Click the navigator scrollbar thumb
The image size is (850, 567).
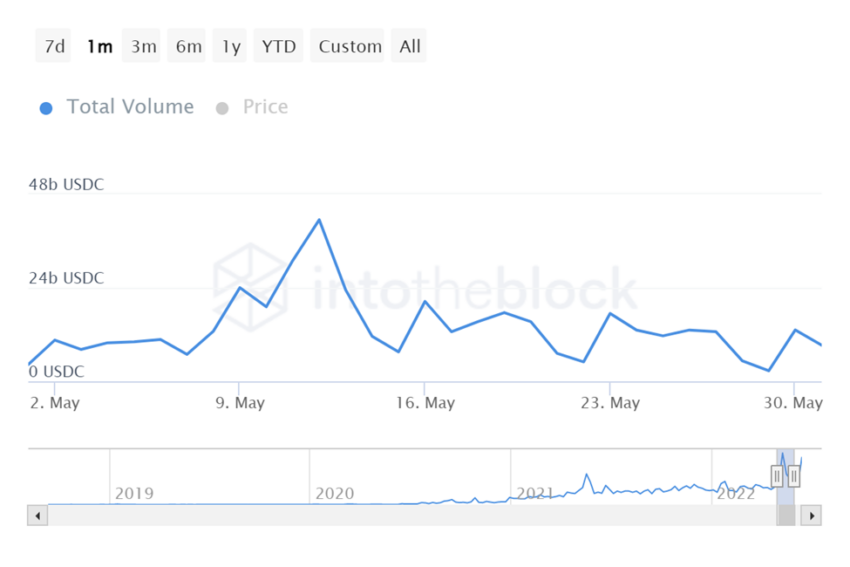785,516
